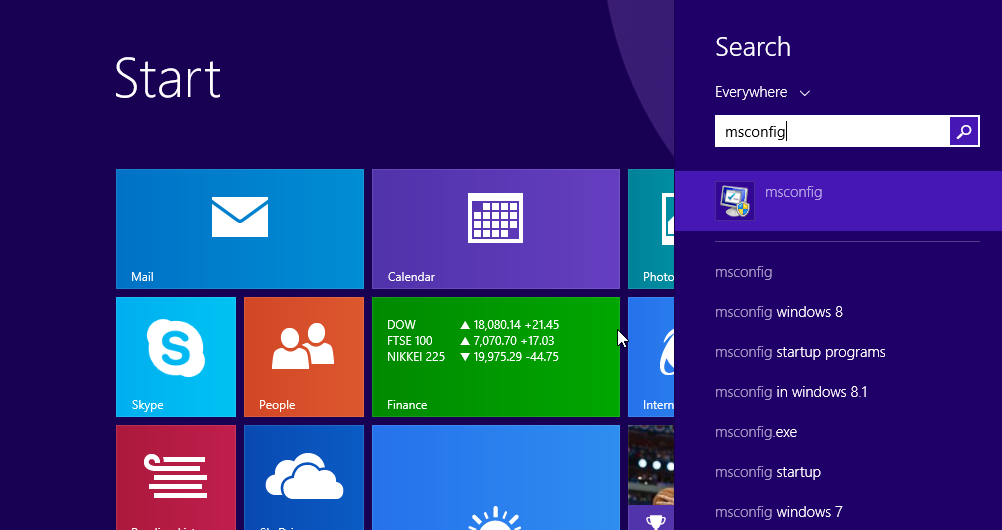Open the Finance tile

point(496,357)
